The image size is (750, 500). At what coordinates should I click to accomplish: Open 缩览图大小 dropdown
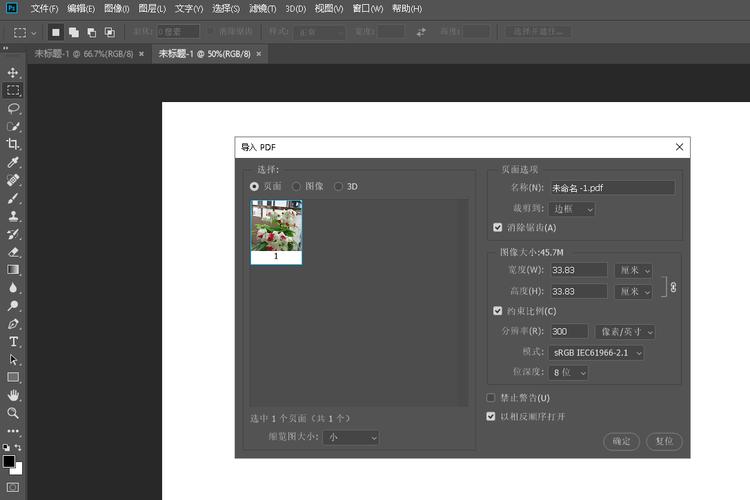click(351, 437)
